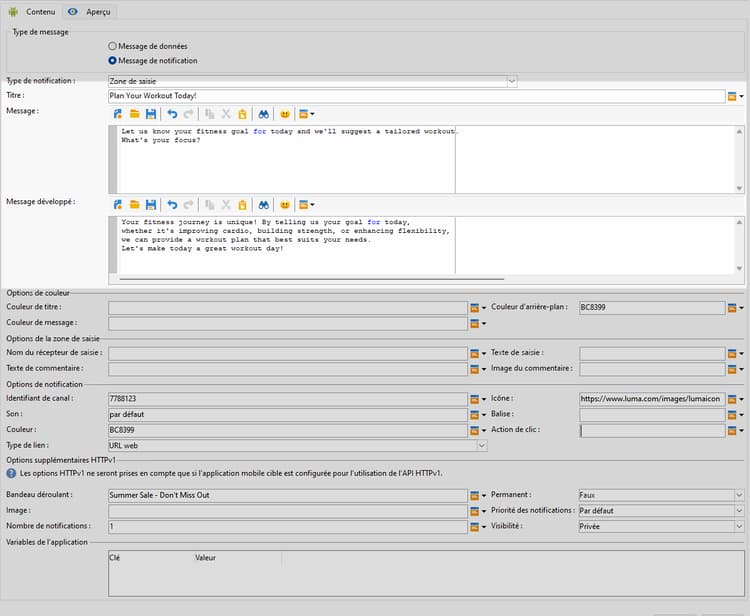Image resolution: width=750 pixels, height=616 pixels.
Task: Open the Visibilité dropdown
Action: [x=738, y=526]
